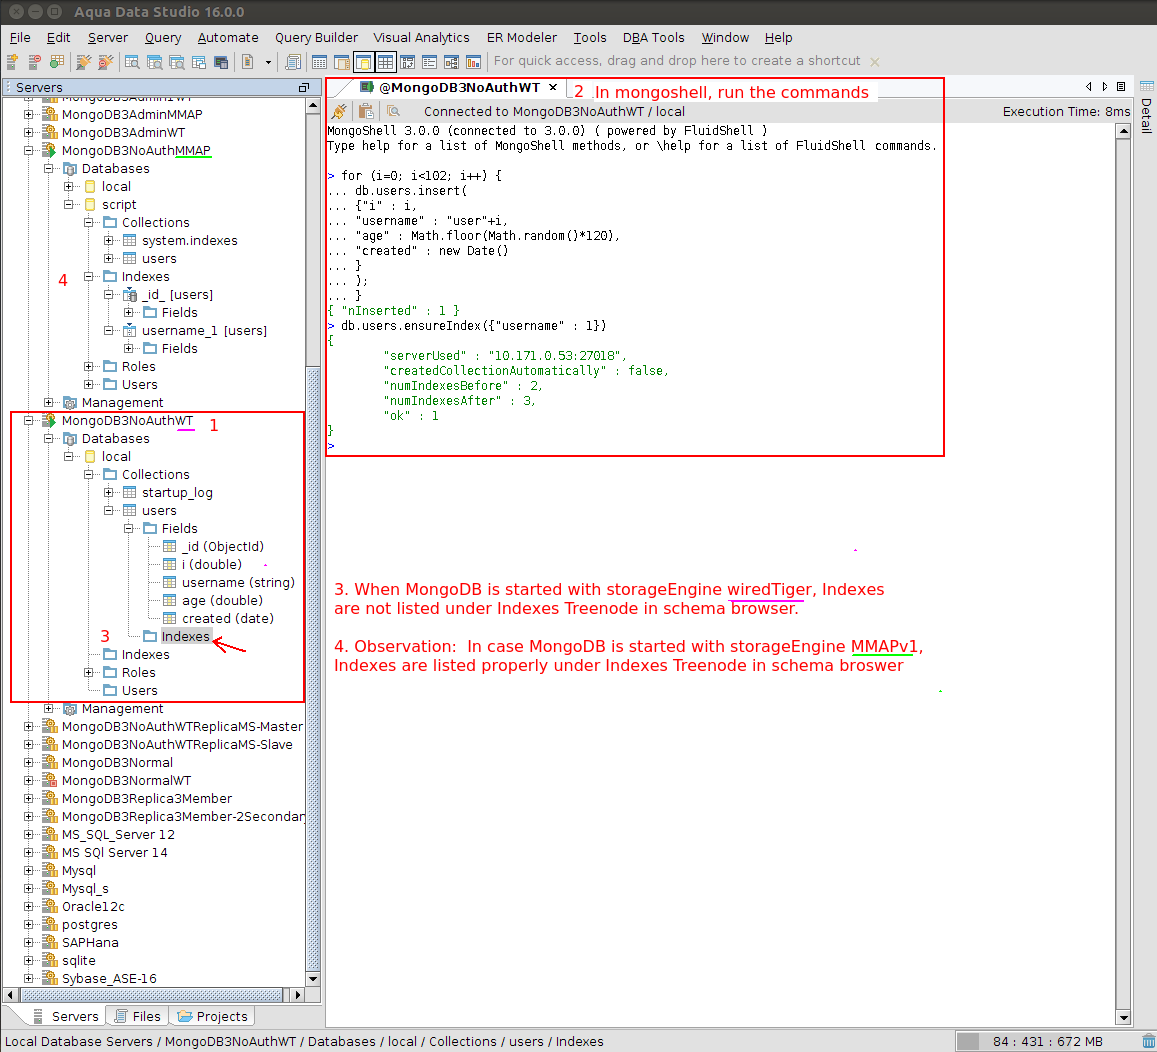The width and height of the screenshot is (1157, 1052).
Task: Toggle the highlighted grid view toolbar button
Action: click(x=385, y=62)
